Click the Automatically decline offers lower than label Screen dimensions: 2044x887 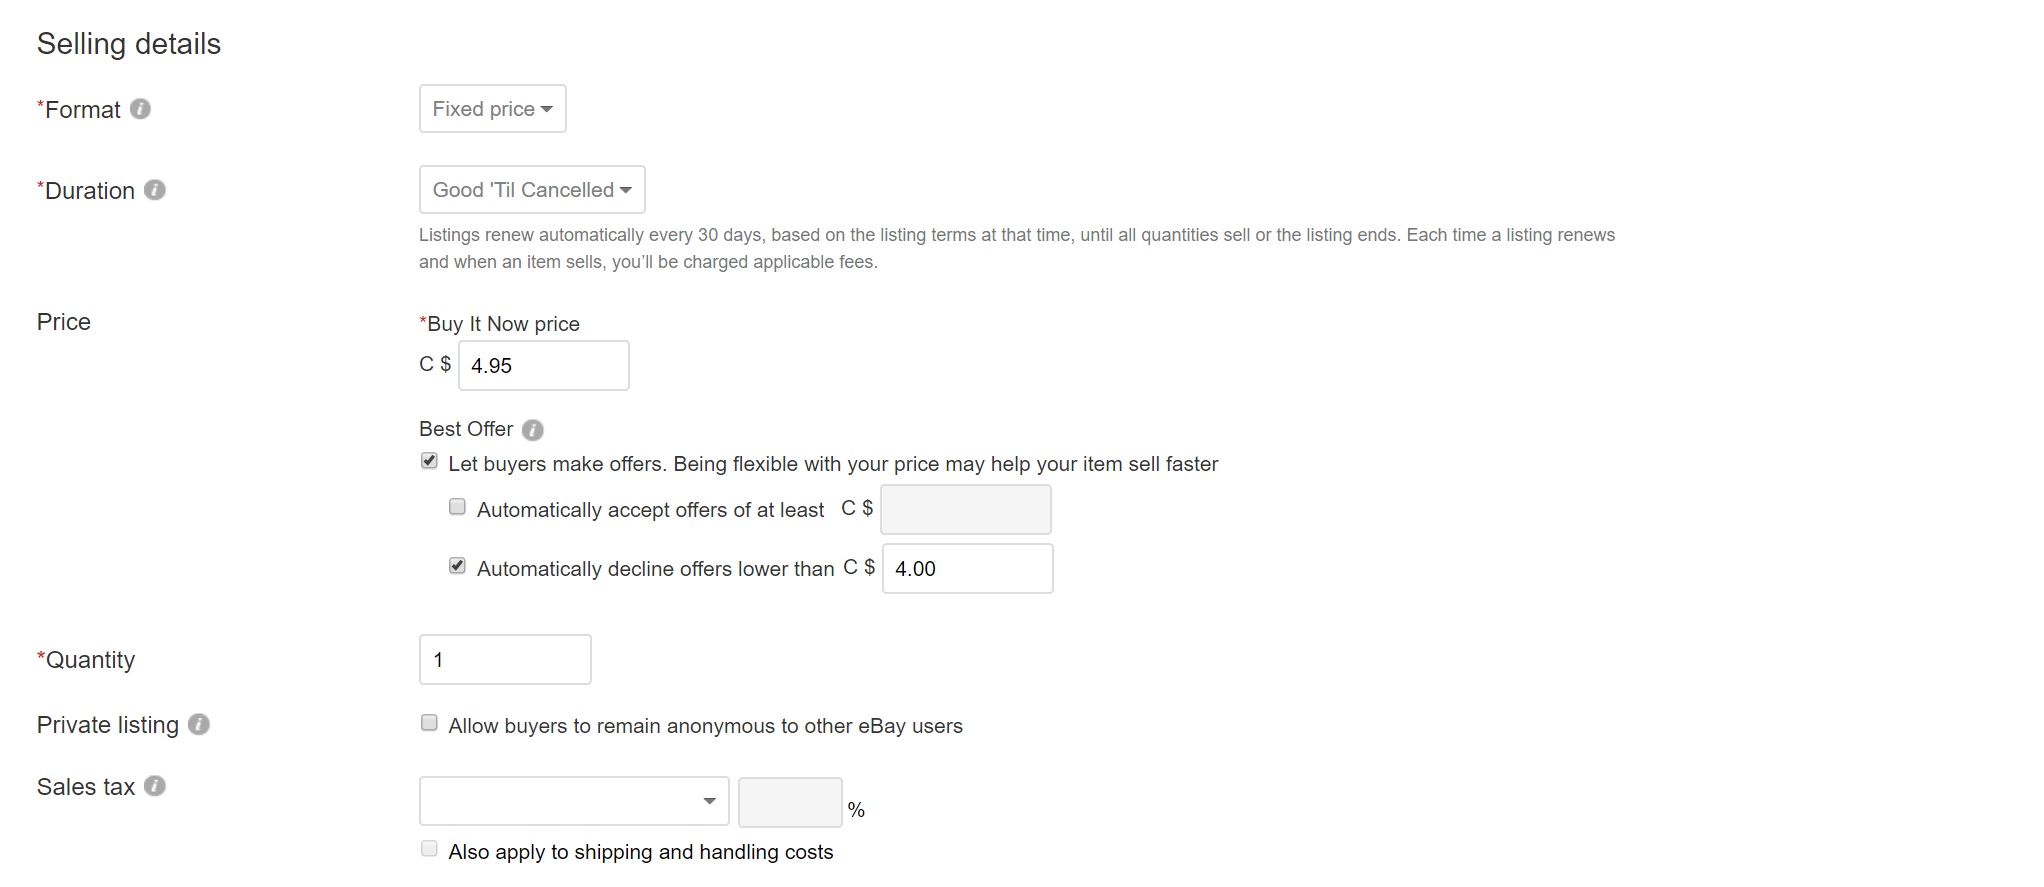click(x=655, y=569)
